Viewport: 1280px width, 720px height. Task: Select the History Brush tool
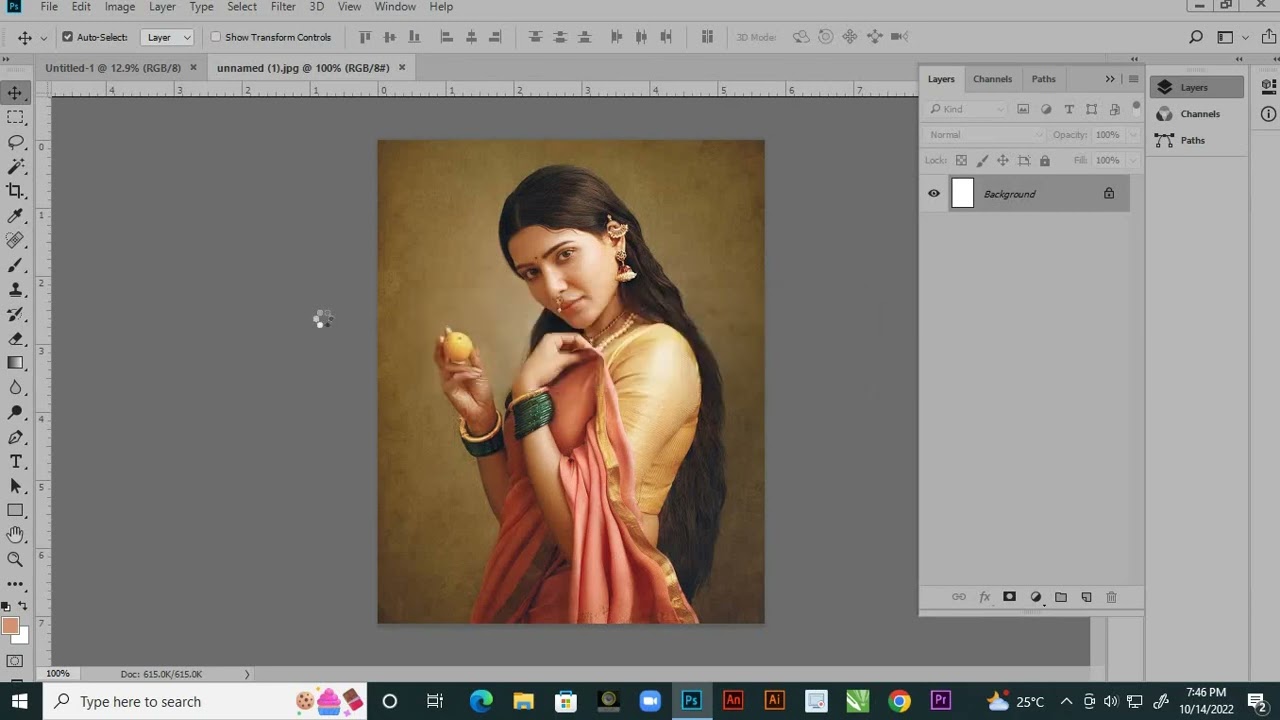tap(15, 314)
